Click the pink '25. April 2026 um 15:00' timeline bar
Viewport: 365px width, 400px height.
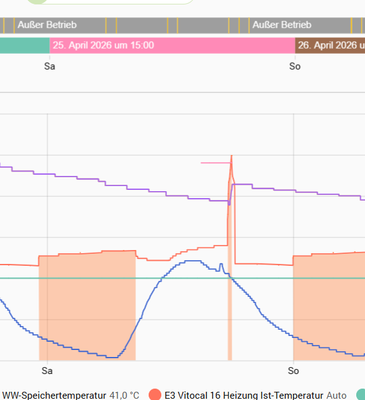click(x=172, y=46)
